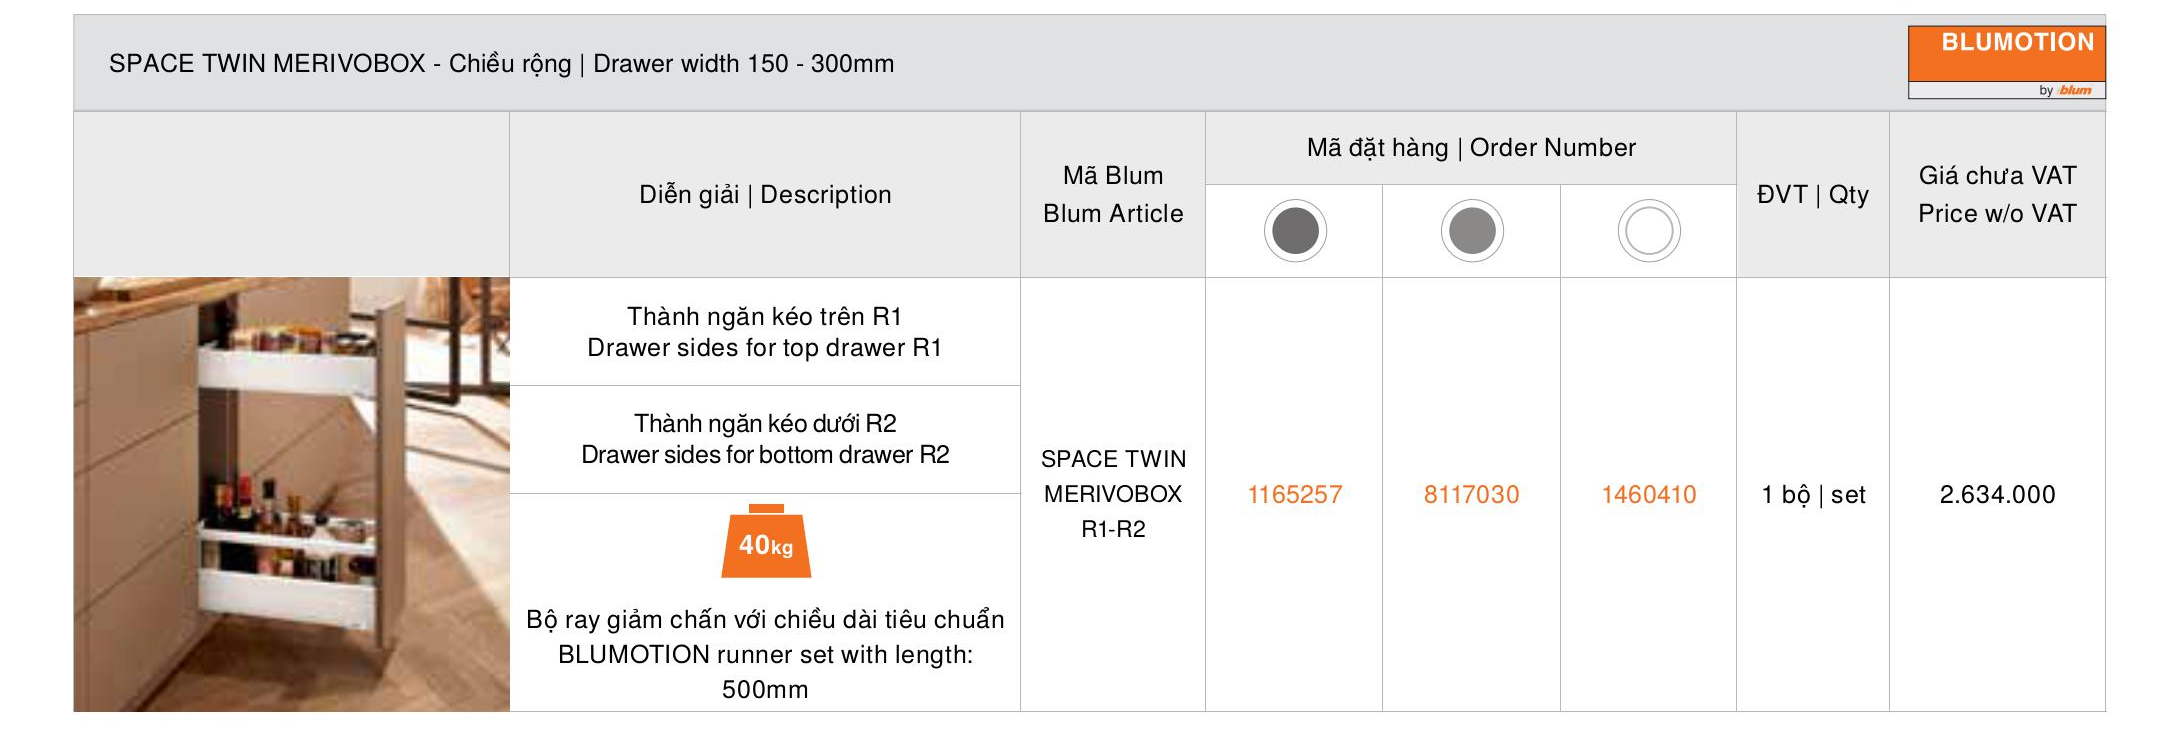Click order number 8117030
Viewport: 2163px width, 742px height.
coord(1472,494)
